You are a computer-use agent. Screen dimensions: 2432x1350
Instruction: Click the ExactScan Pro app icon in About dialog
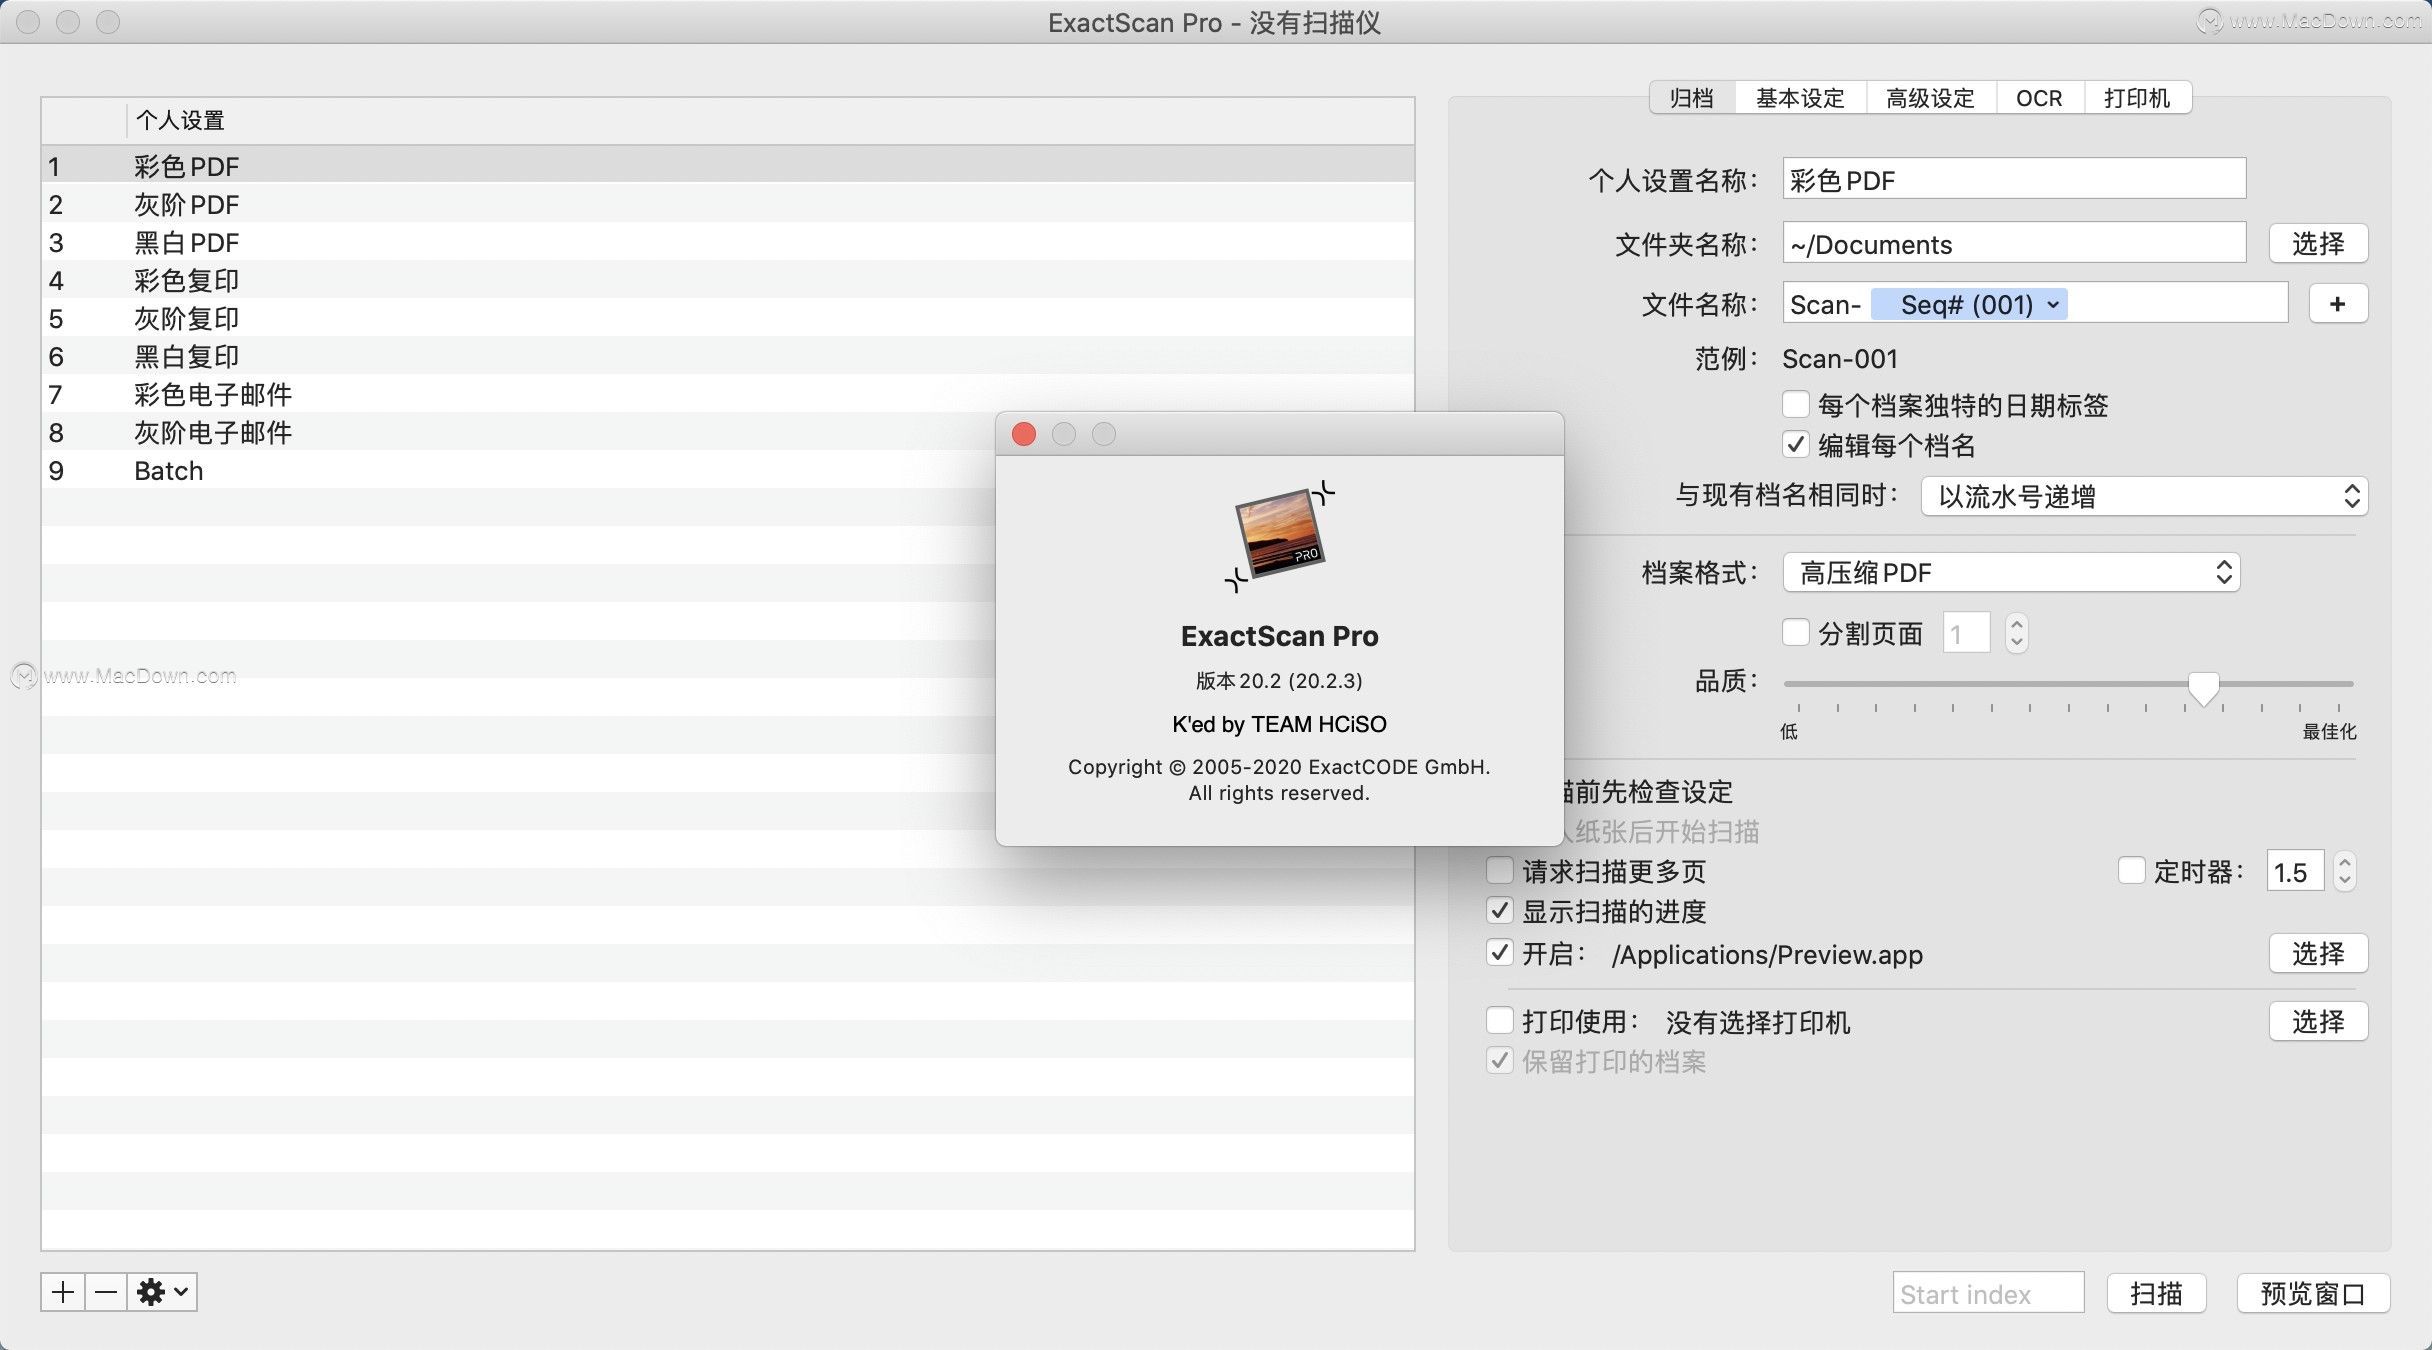pyautogui.click(x=1279, y=535)
